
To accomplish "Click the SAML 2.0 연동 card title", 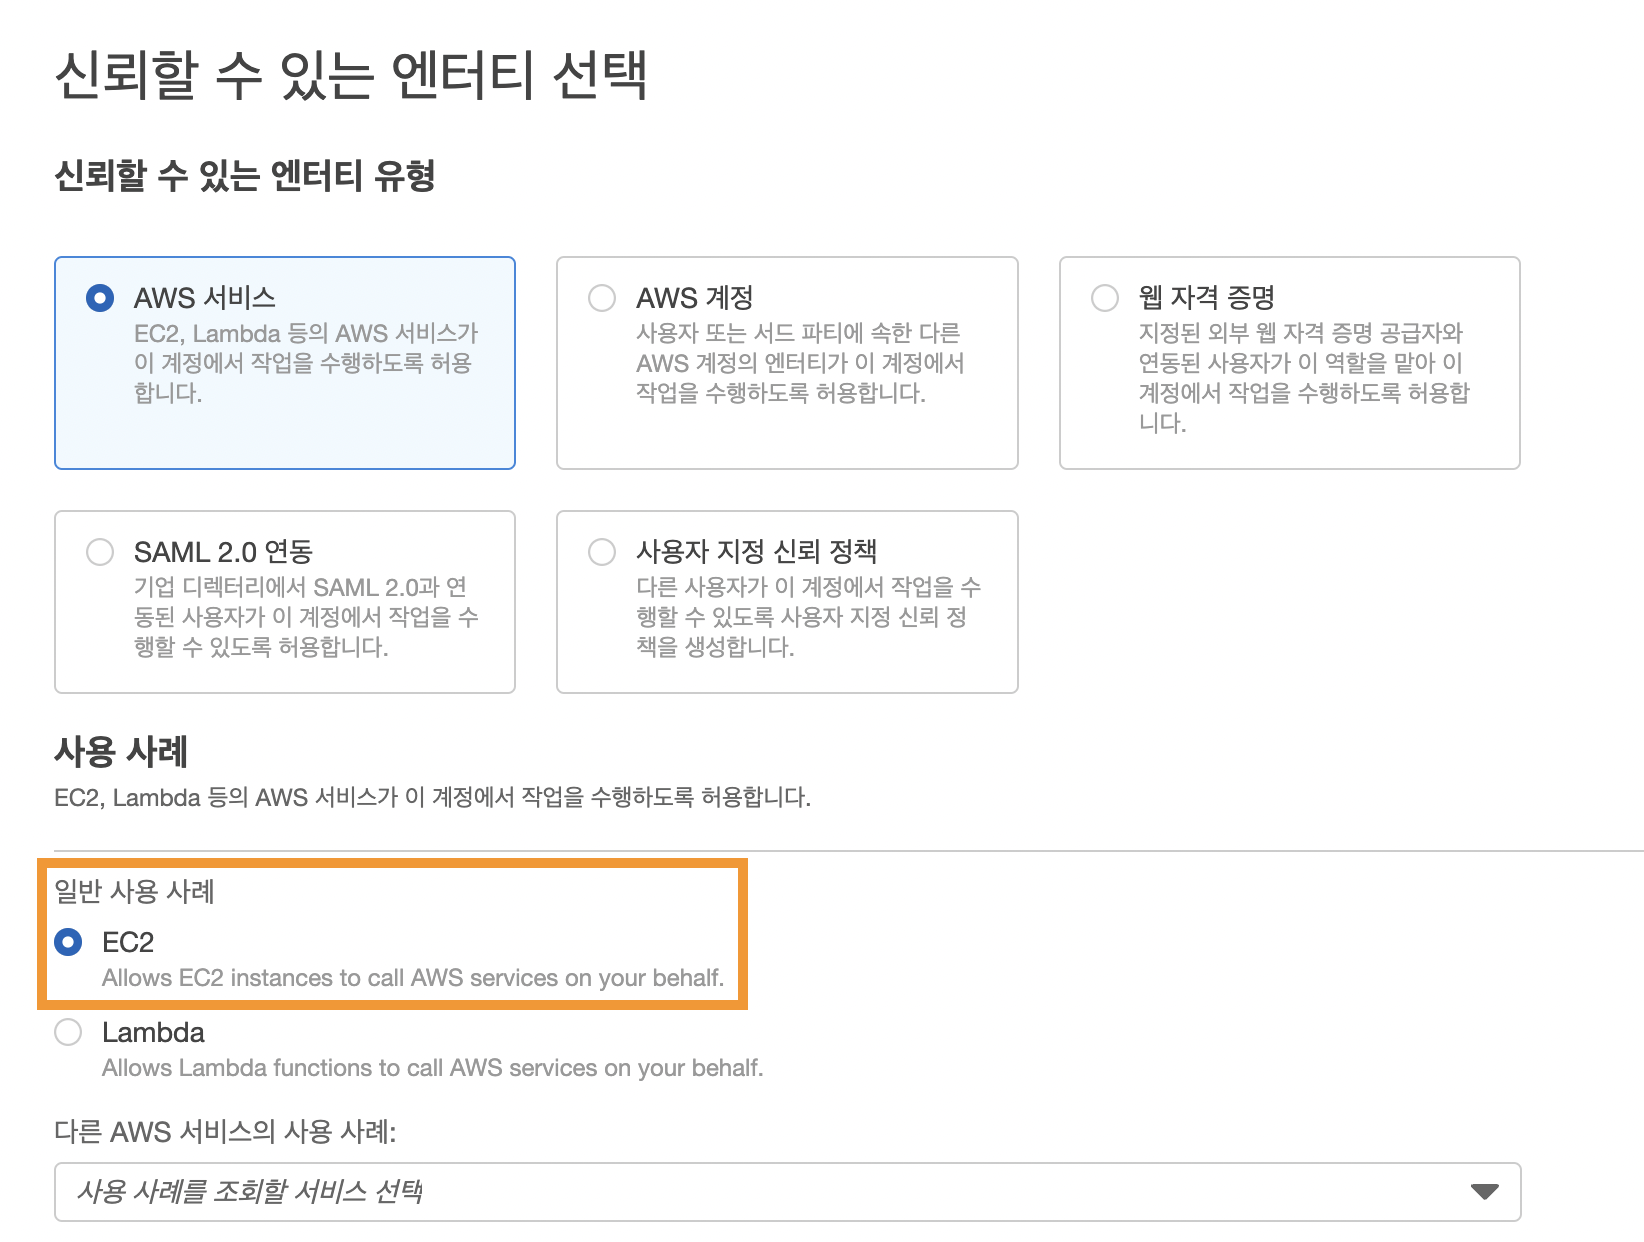I will pyautogui.click(x=224, y=552).
